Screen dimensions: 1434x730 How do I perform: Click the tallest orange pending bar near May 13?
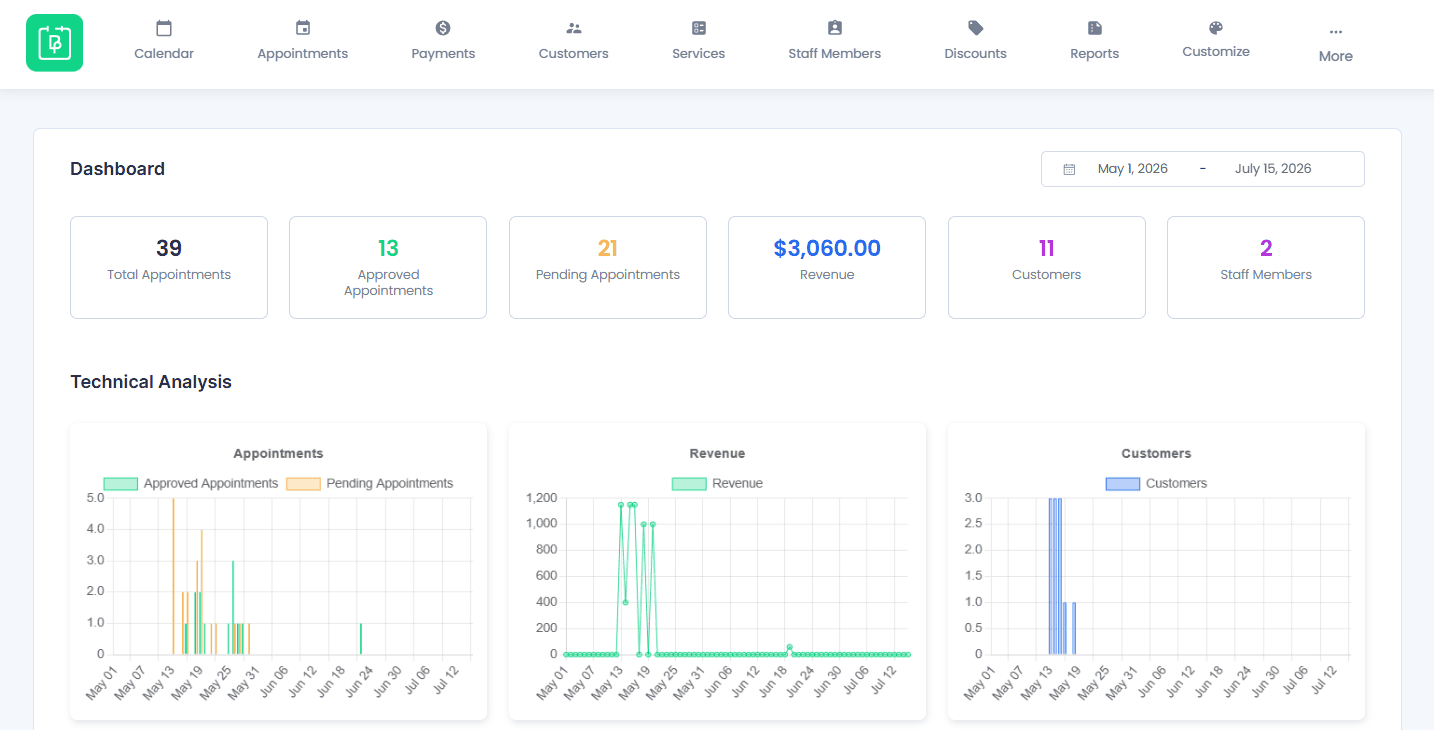pos(173,576)
